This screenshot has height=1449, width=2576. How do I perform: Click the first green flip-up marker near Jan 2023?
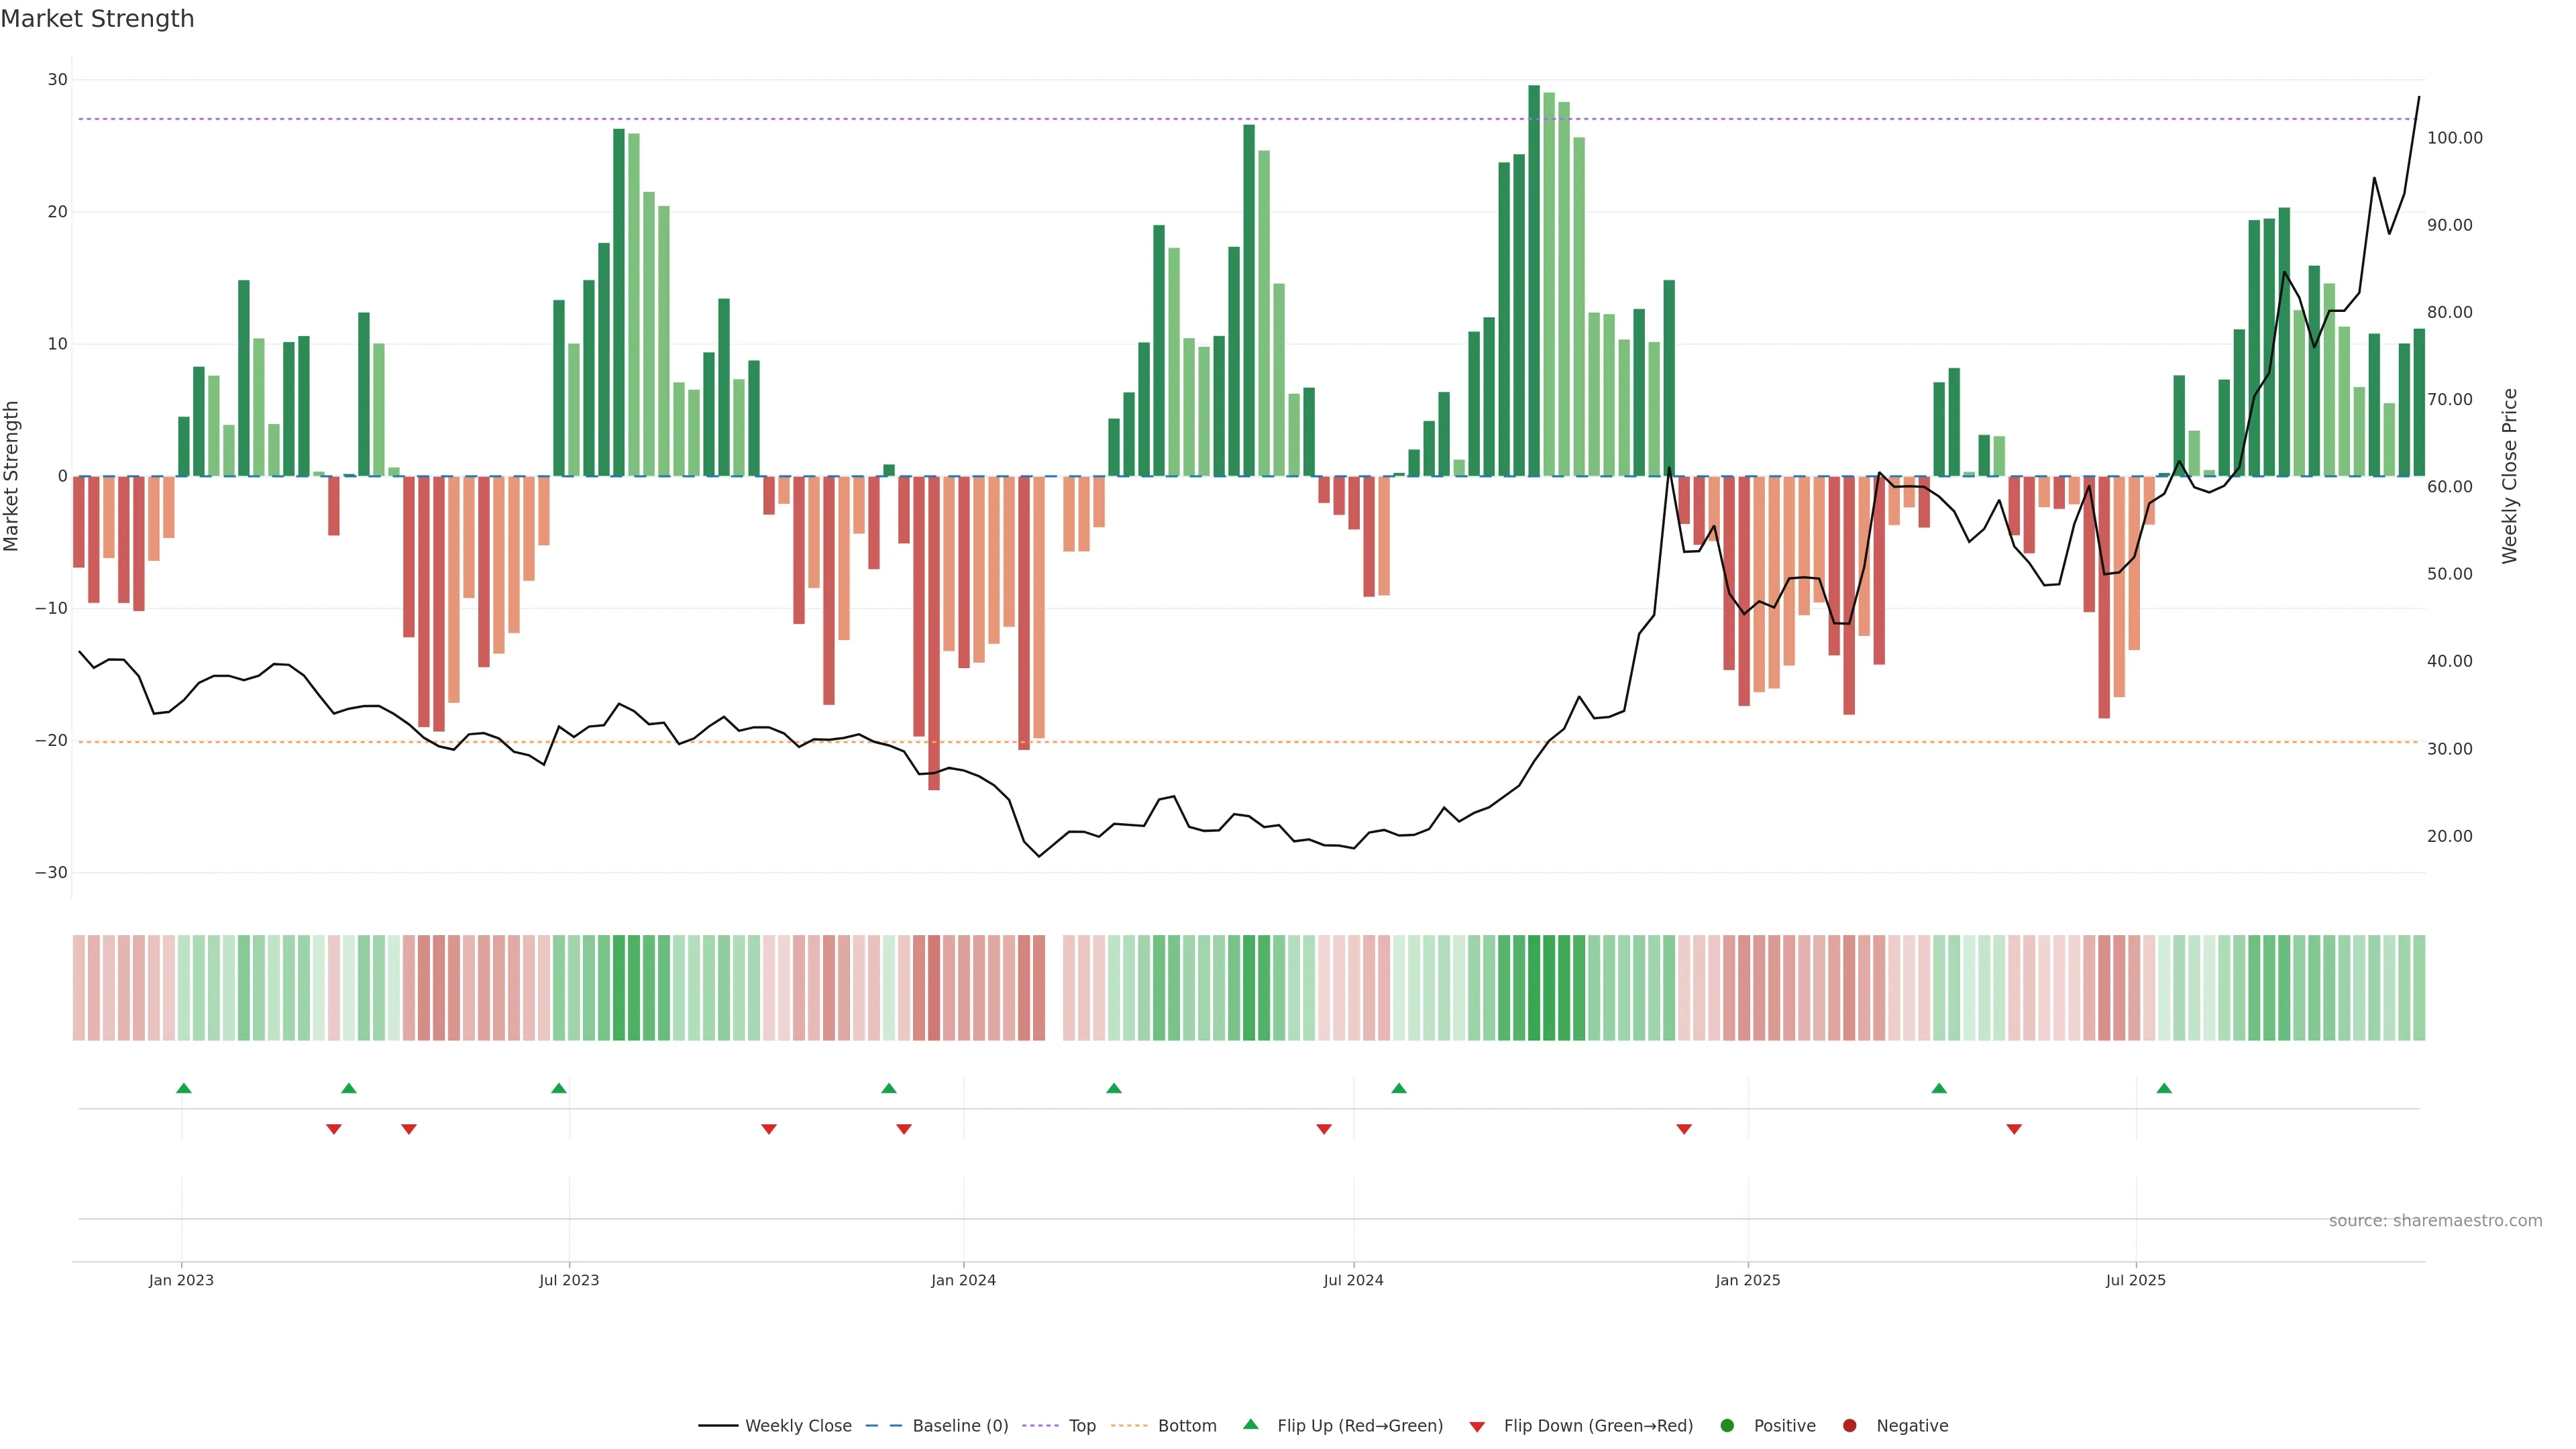point(184,1088)
